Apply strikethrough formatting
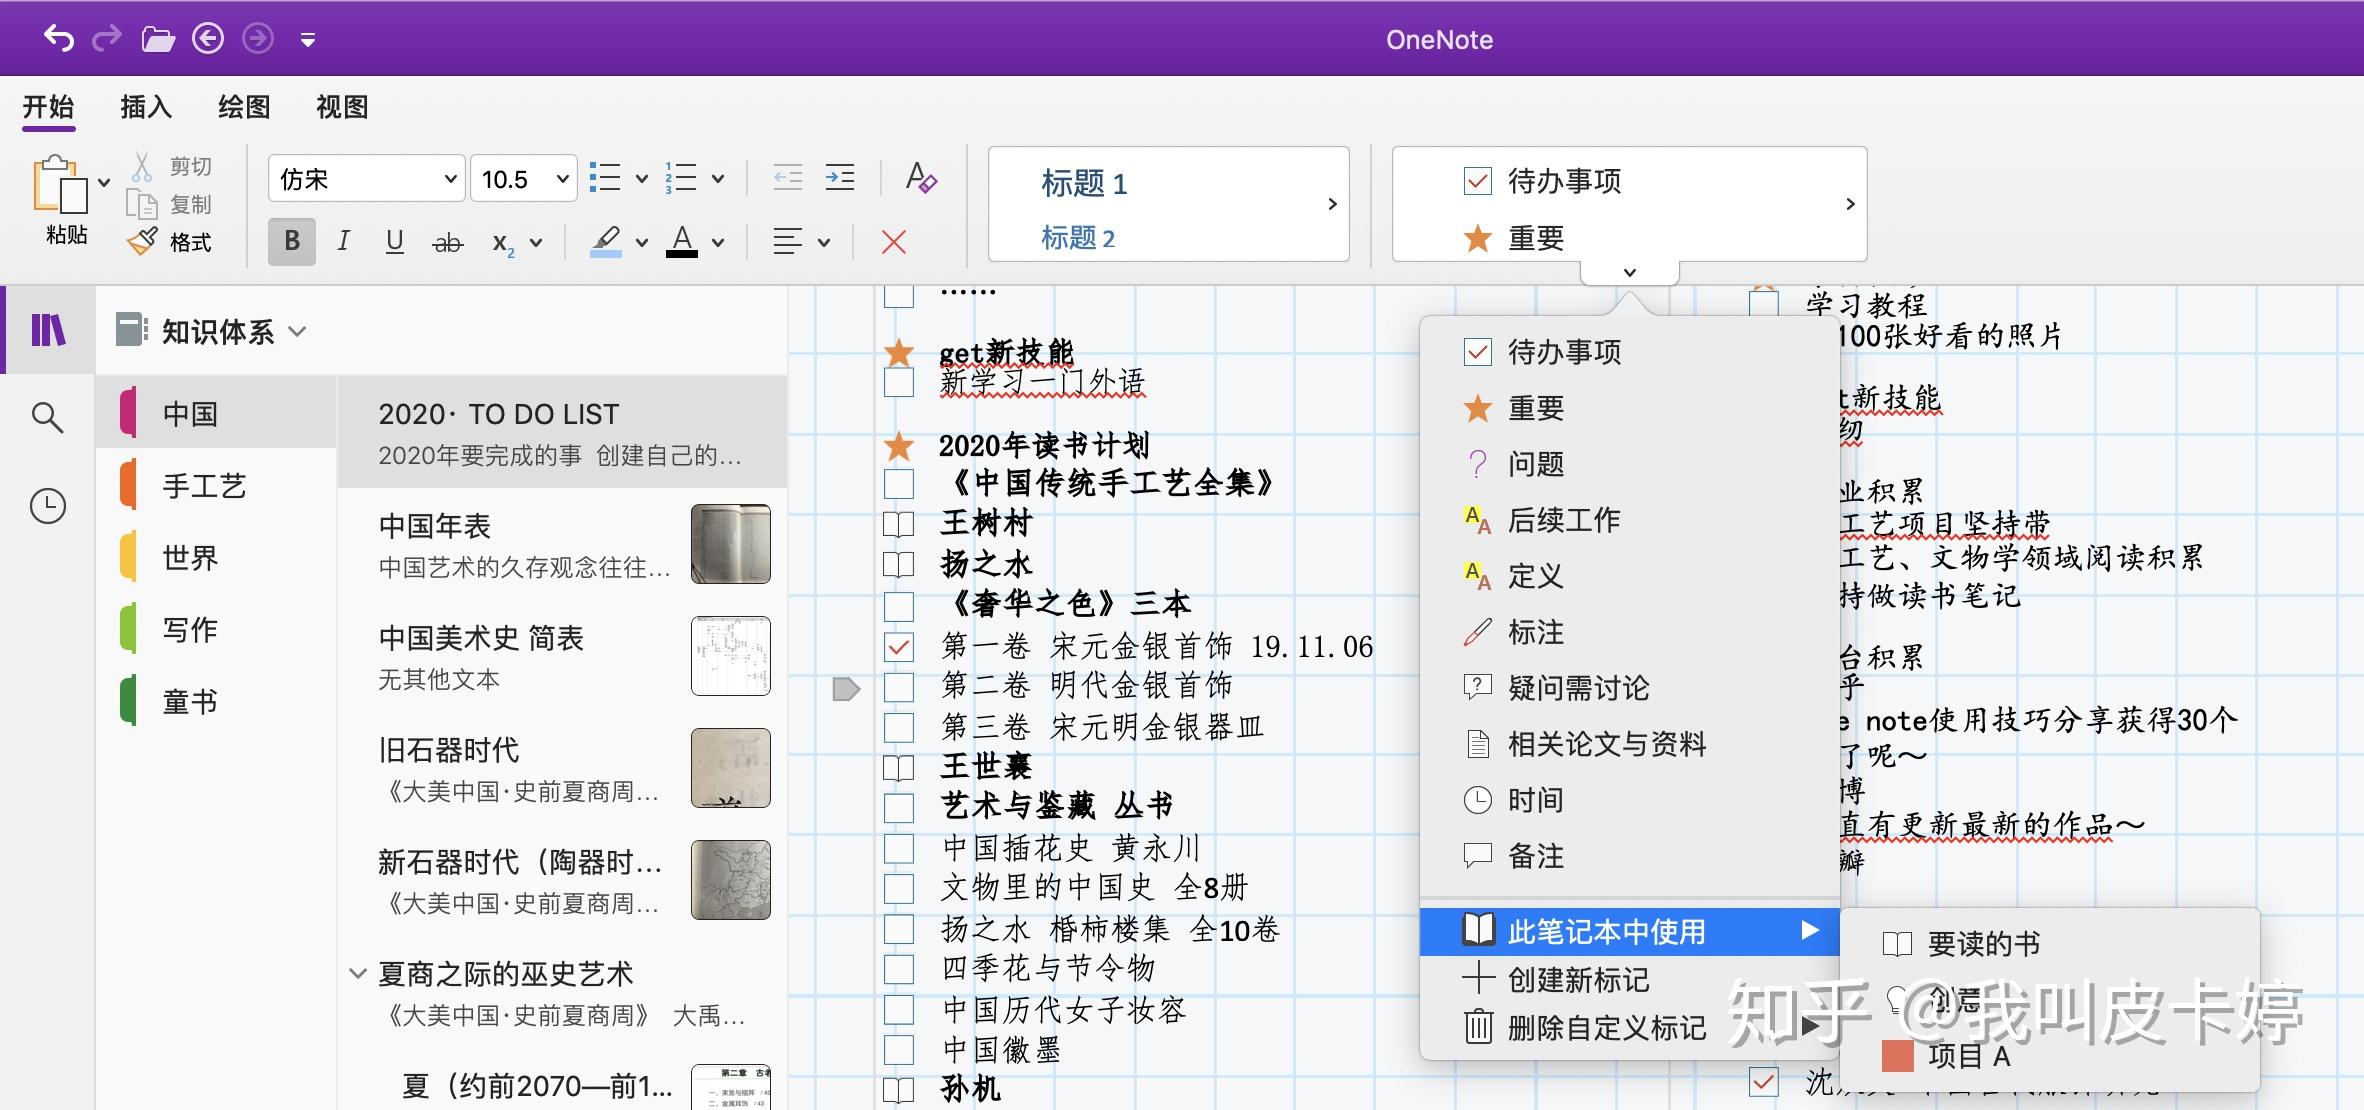Viewport: 2364px width, 1110px height. tap(447, 242)
